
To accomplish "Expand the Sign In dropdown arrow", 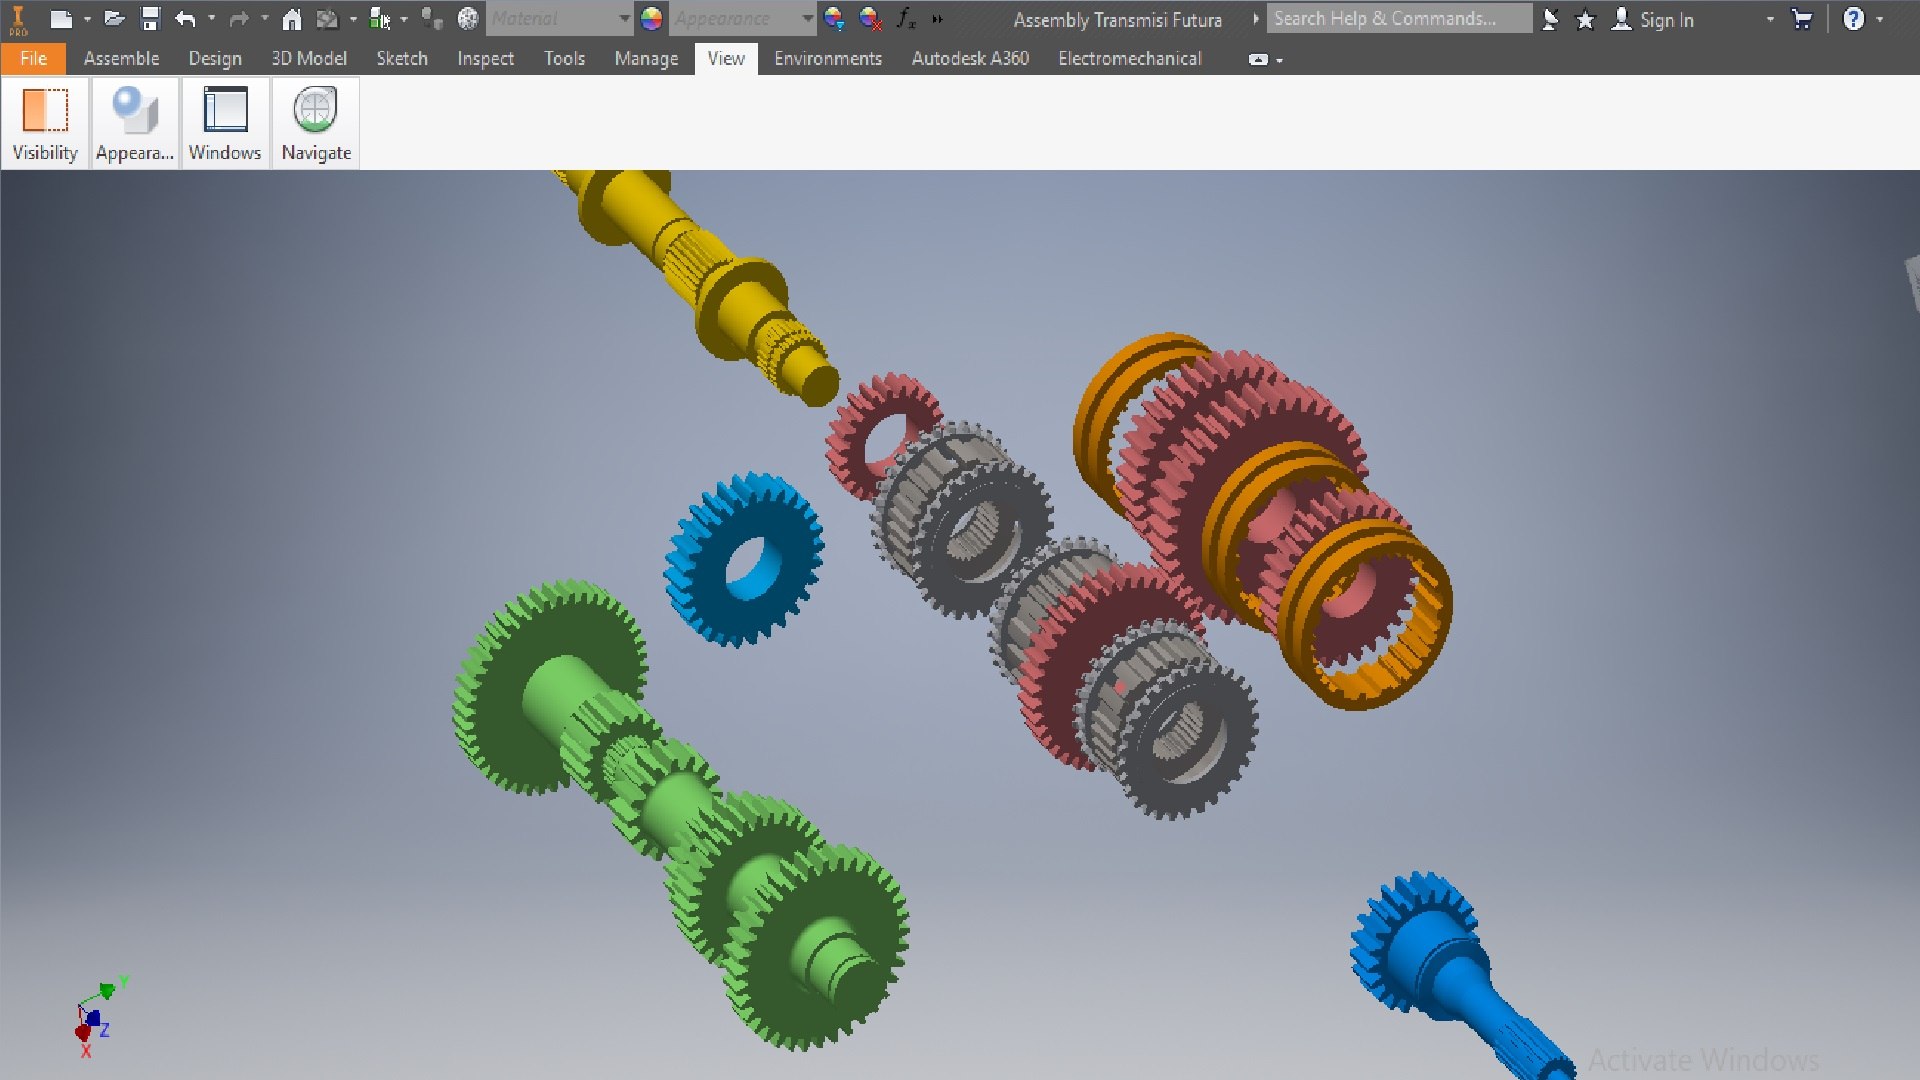I will point(1770,19).
